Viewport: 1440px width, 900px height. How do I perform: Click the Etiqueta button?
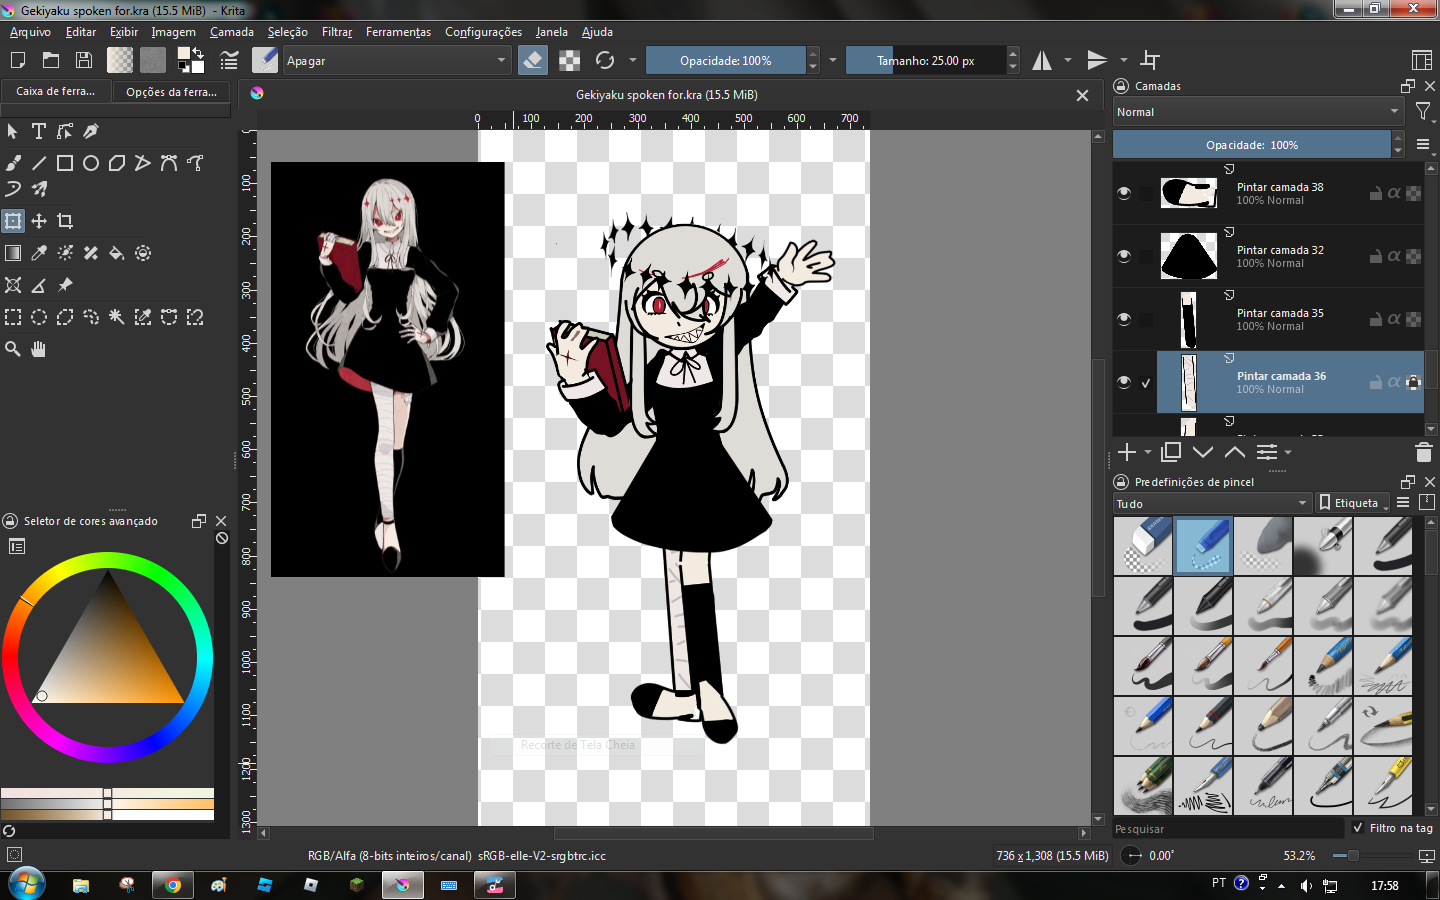click(x=1354, y=503)
